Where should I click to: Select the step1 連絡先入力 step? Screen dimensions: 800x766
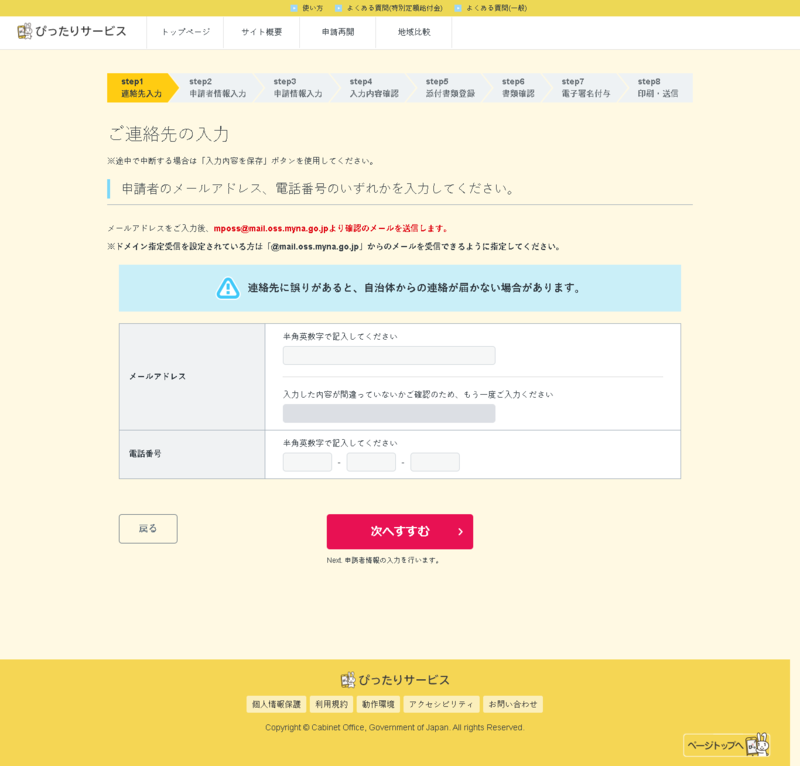[141, 88]
